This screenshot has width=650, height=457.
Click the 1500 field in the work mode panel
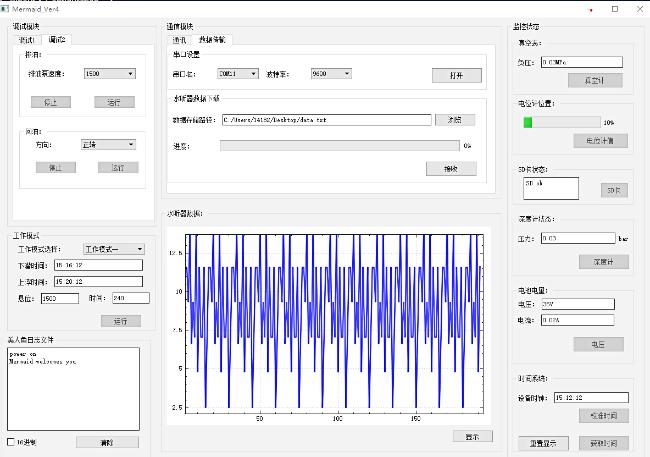click(x=60, y=298)
